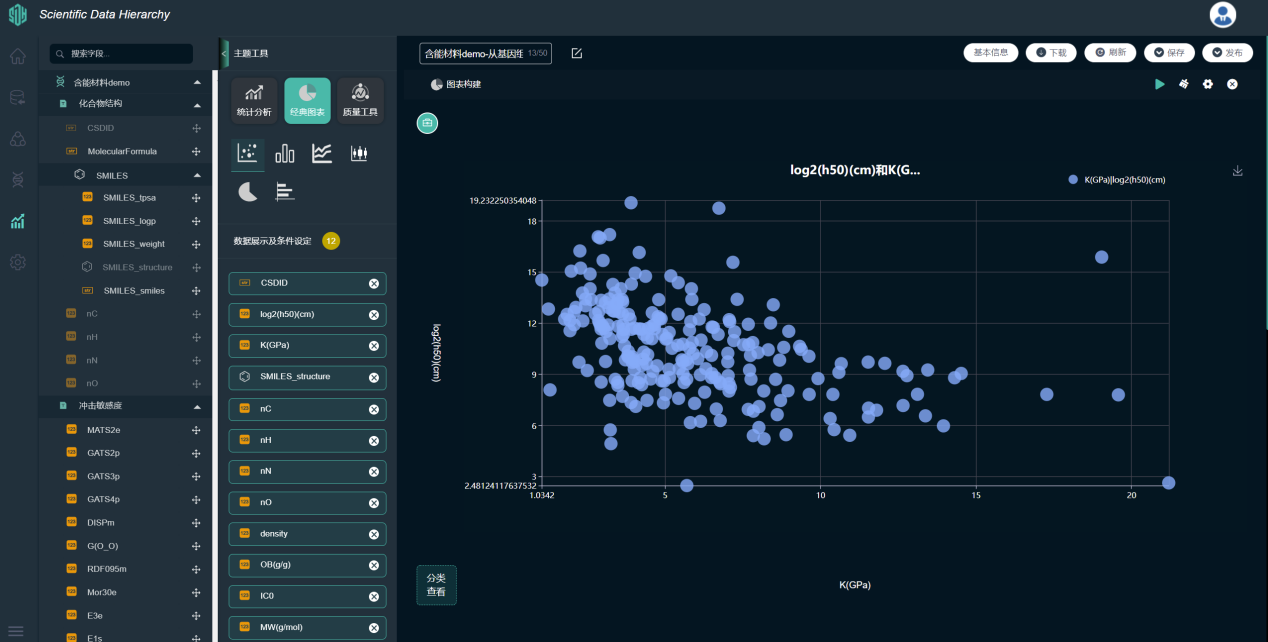
Task: Click the edit title pencil icon
Action: click(577, 53)
